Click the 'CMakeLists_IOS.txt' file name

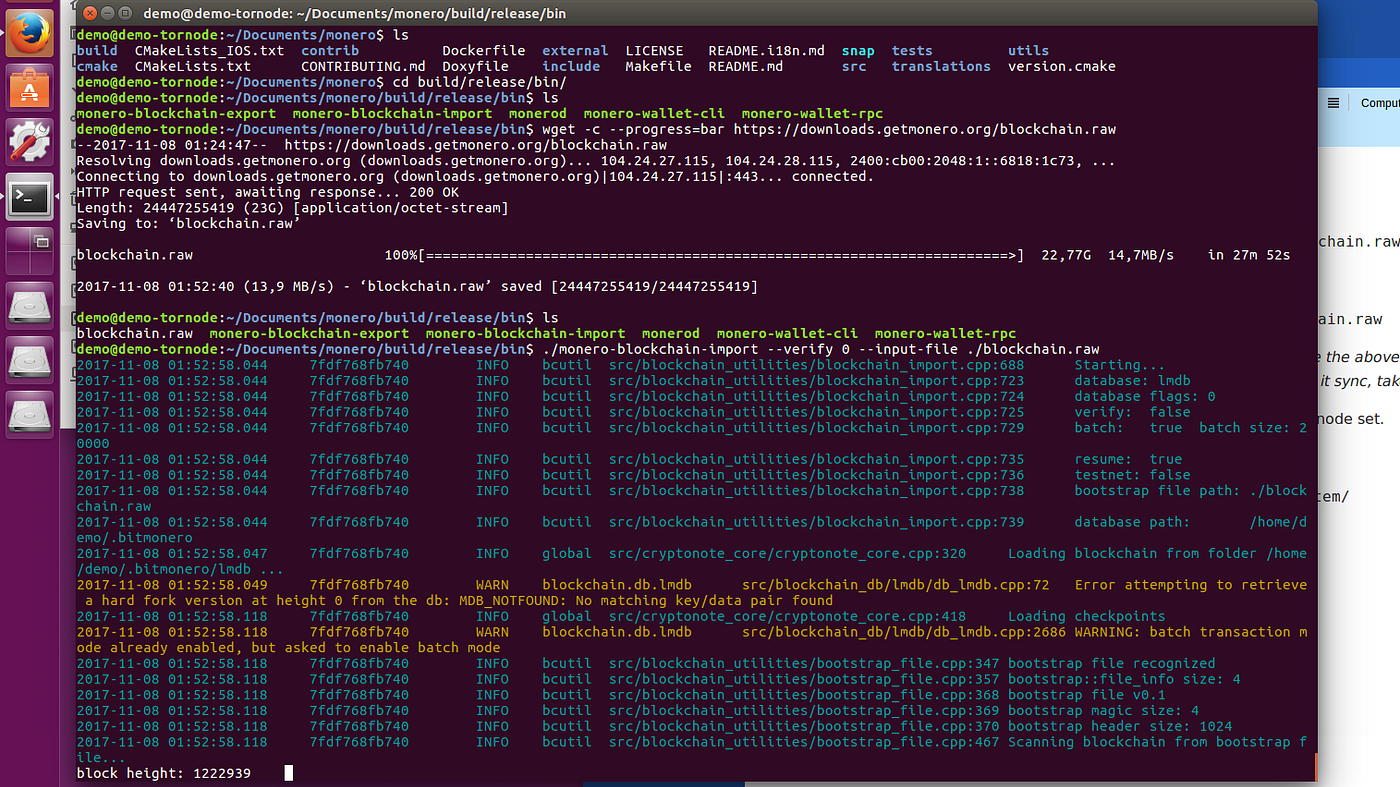[210, 50]
